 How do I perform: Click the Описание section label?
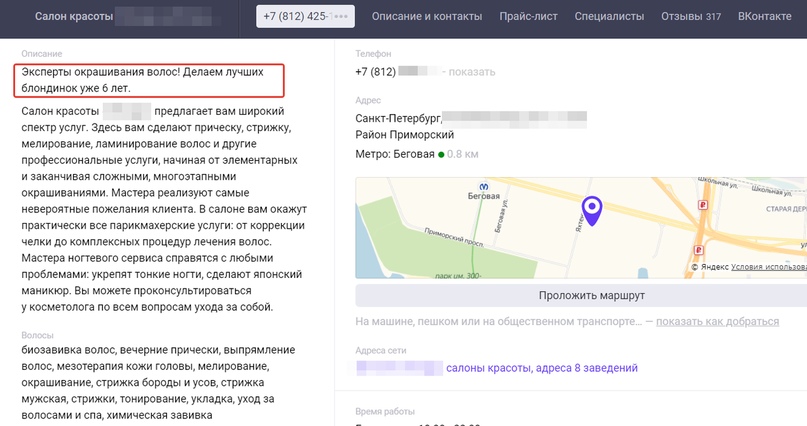42,54
